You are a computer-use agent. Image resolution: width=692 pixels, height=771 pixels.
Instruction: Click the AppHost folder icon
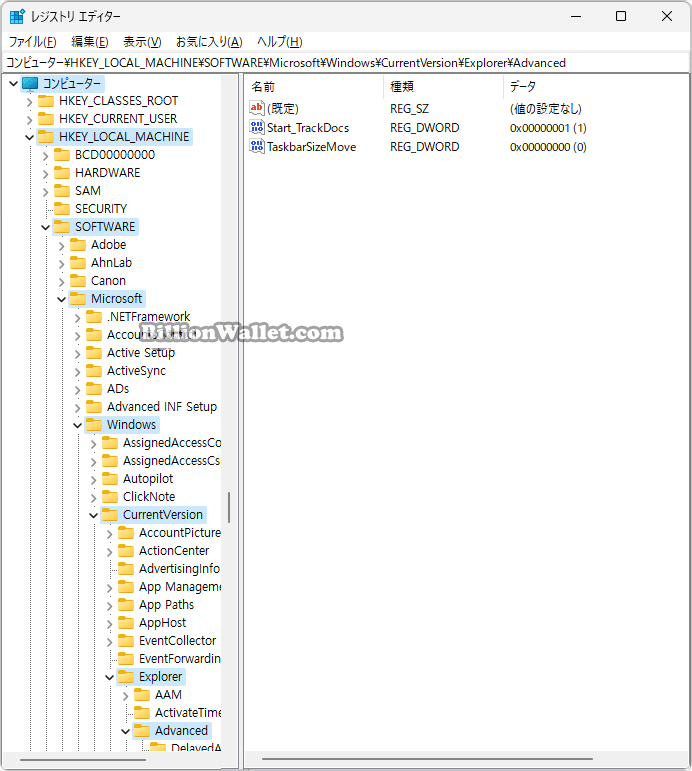pyautogui.click(x=126, y=623)
